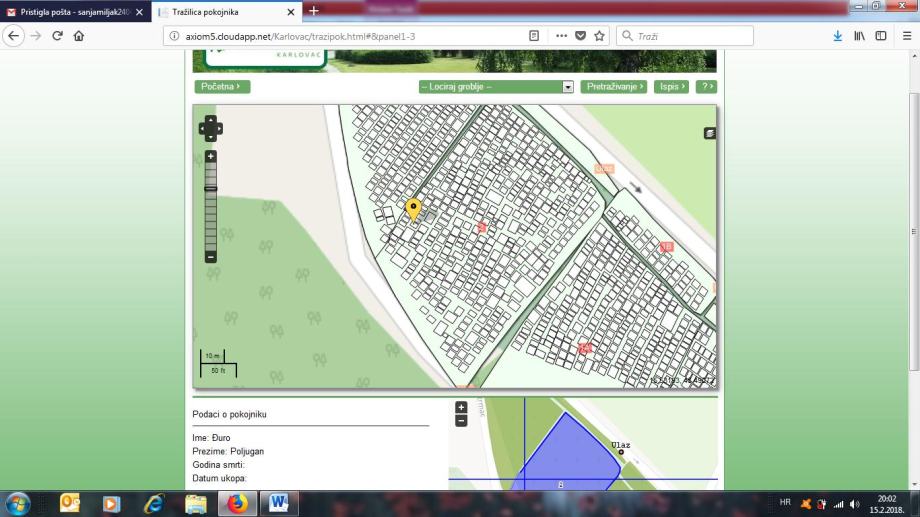
Task: Open the browser home page
Action: click(x=79, y=36)
